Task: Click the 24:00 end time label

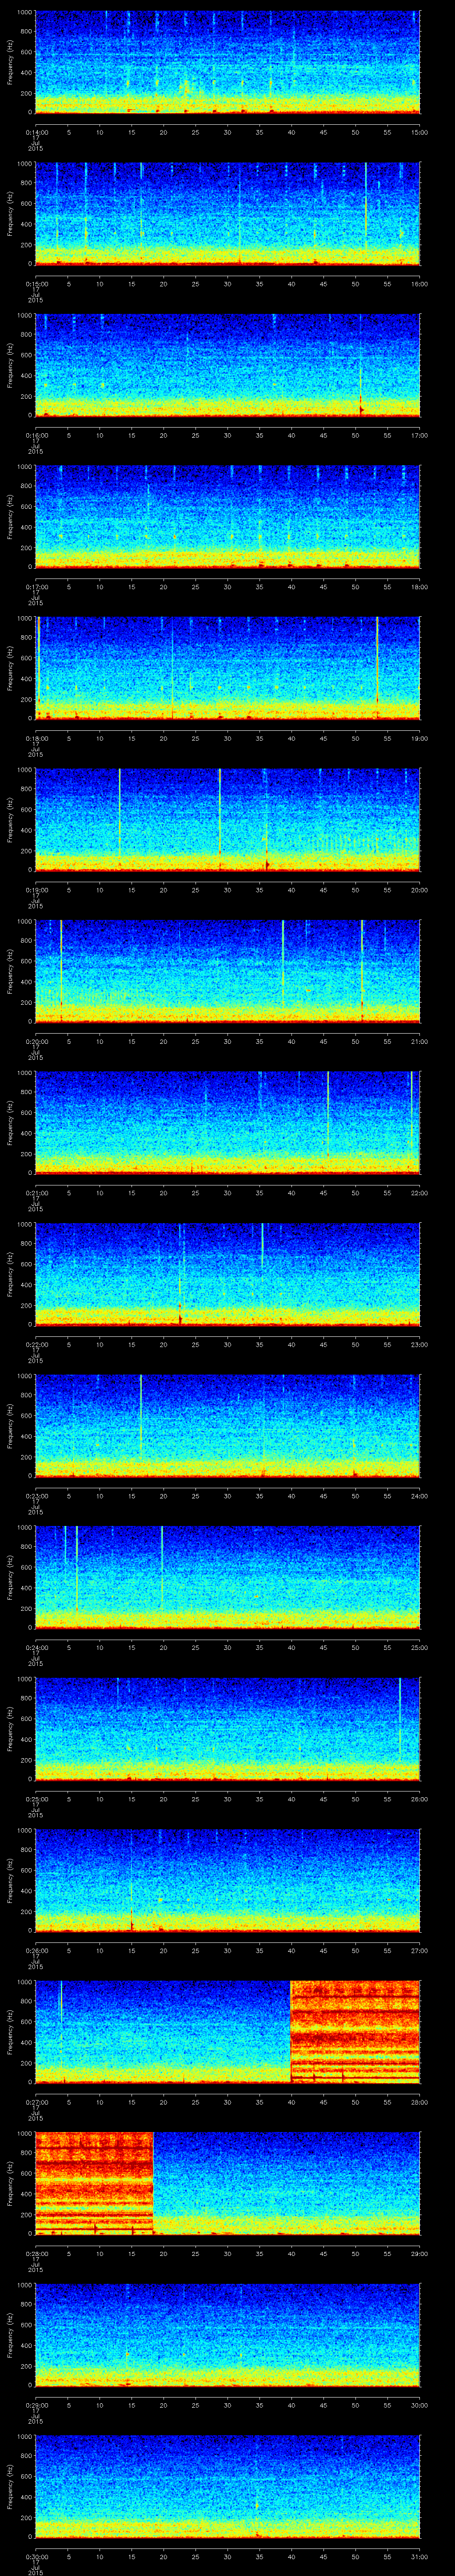Action: click(x=419, y=1496)
